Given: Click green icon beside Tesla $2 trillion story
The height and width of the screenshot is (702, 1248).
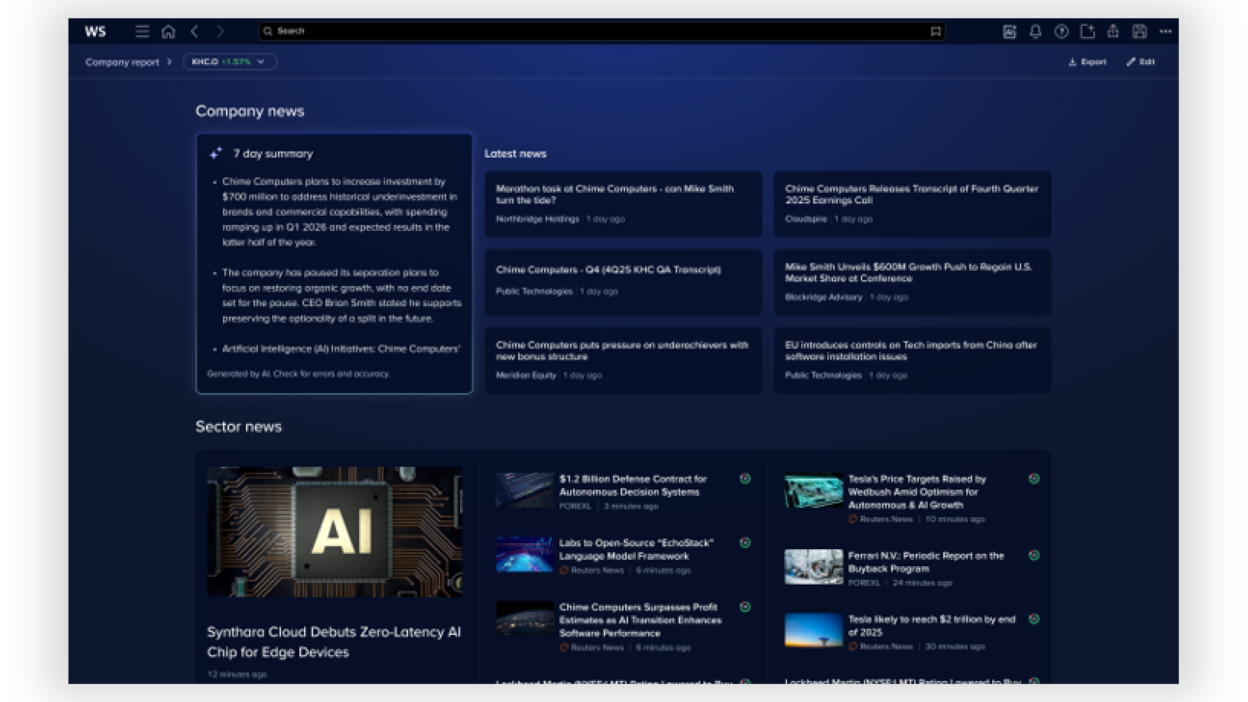Looking at the screenshot, I should click(x=1034, y=619).
